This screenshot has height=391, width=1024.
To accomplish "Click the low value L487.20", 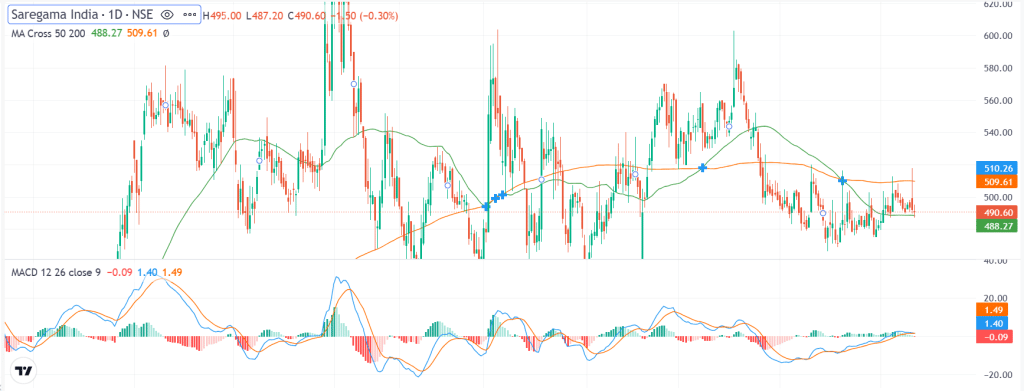I will (x=264, y=15).
